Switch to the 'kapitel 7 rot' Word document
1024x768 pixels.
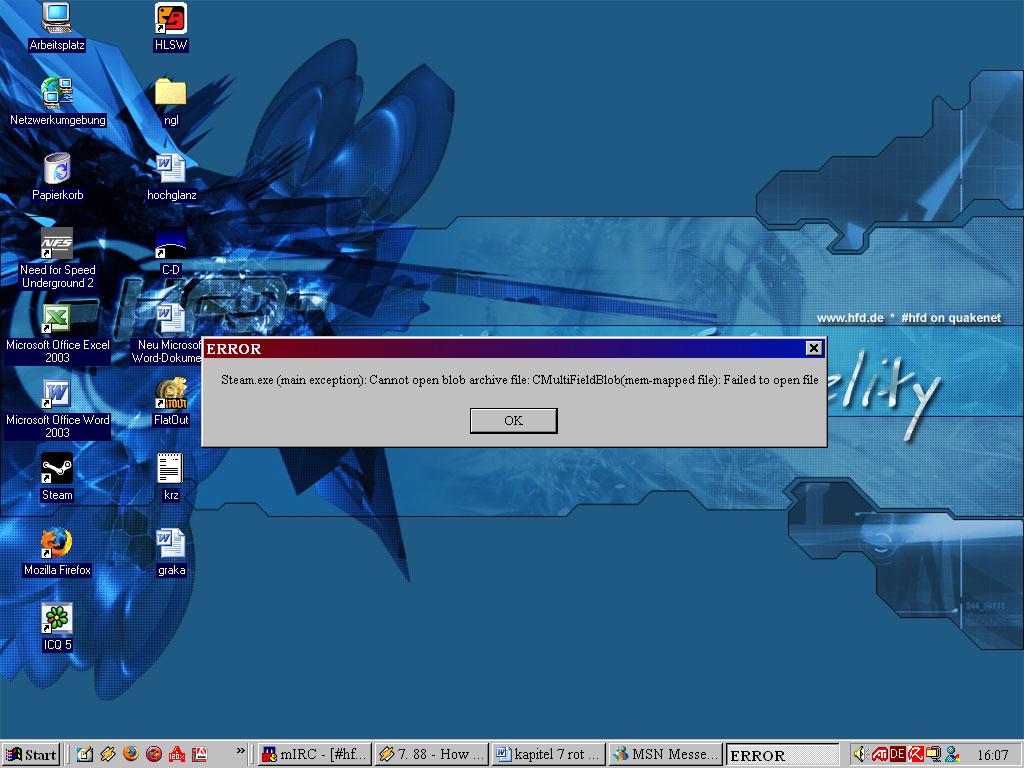[549, 754]
